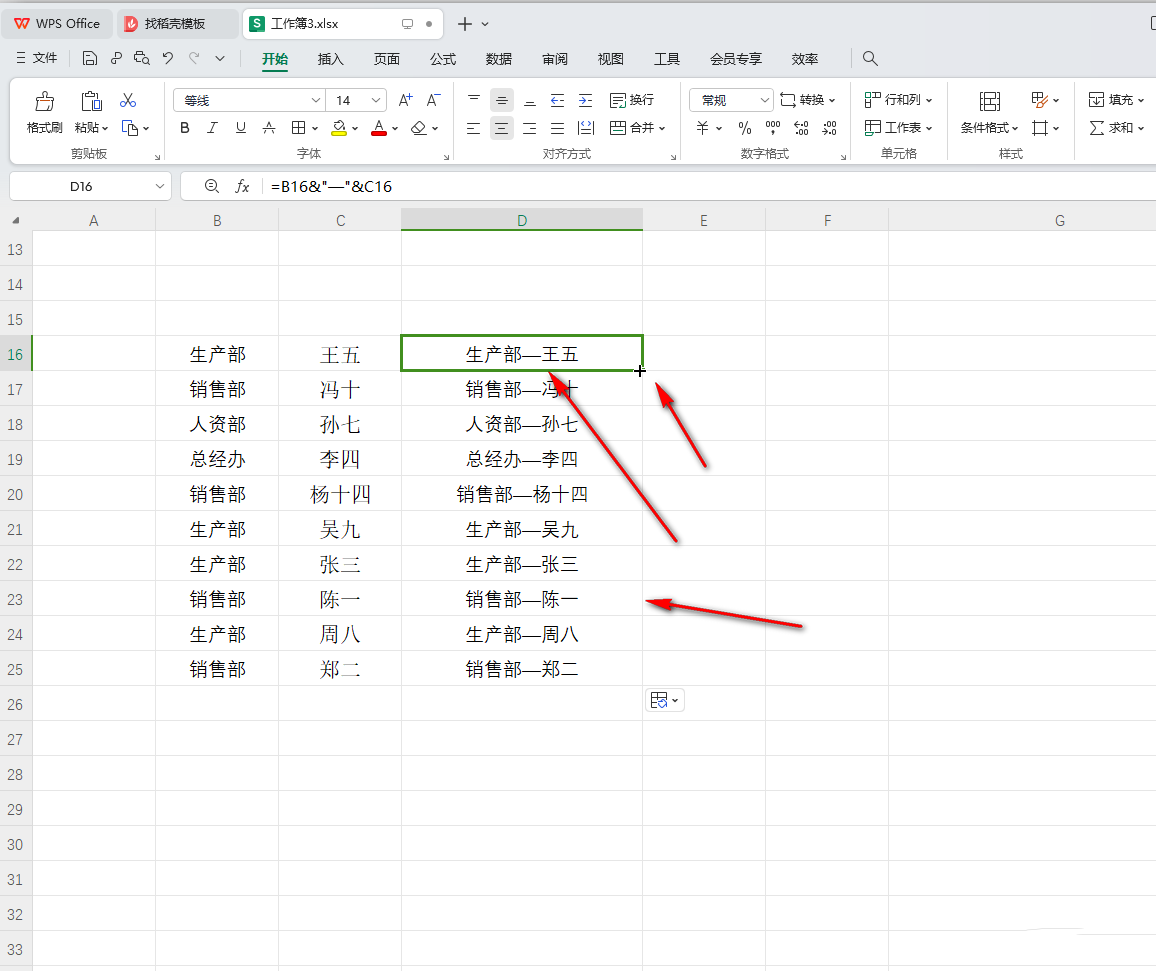Toggle Underline formatting

point(241,128)
